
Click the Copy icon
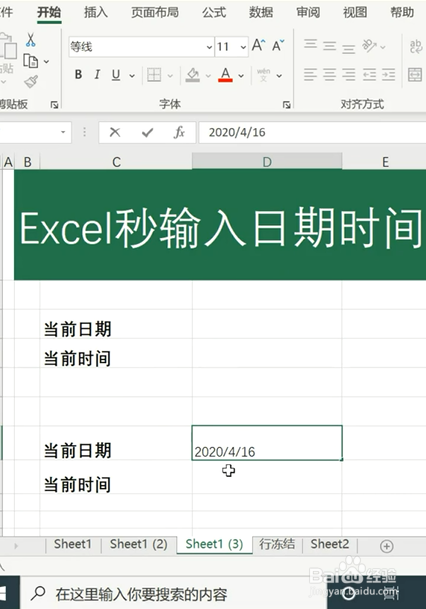[x=31, y=61]
